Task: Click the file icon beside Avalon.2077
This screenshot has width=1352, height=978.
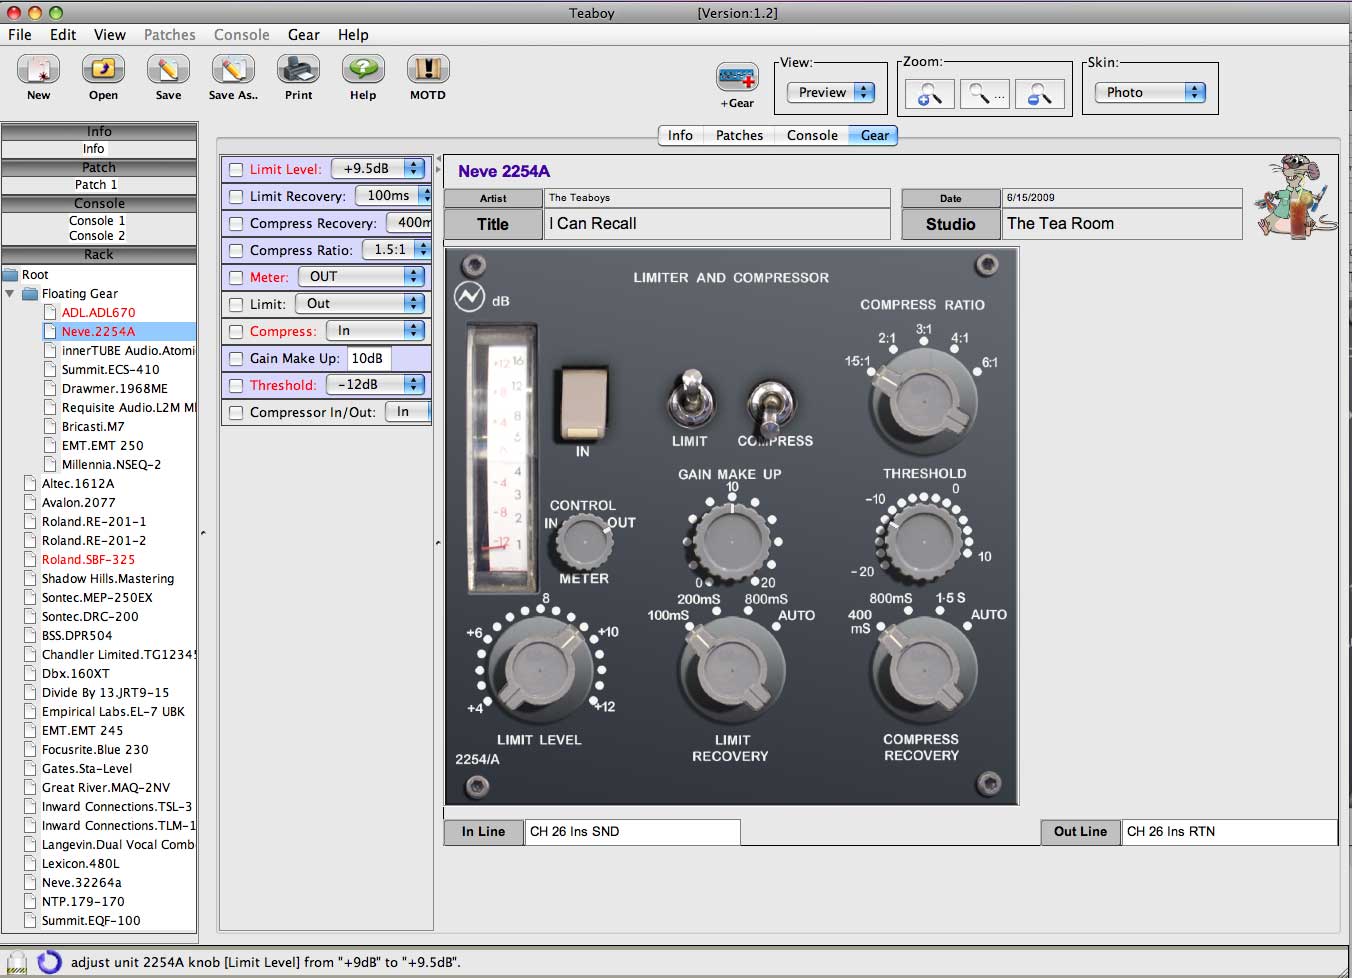Action: (30, 503)
